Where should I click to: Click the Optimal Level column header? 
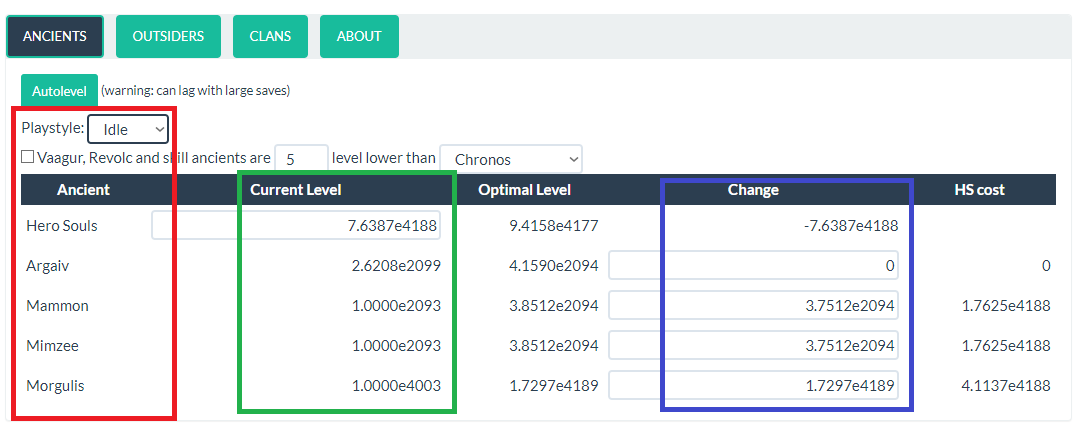pyautogui.click(x=524, y=190)
